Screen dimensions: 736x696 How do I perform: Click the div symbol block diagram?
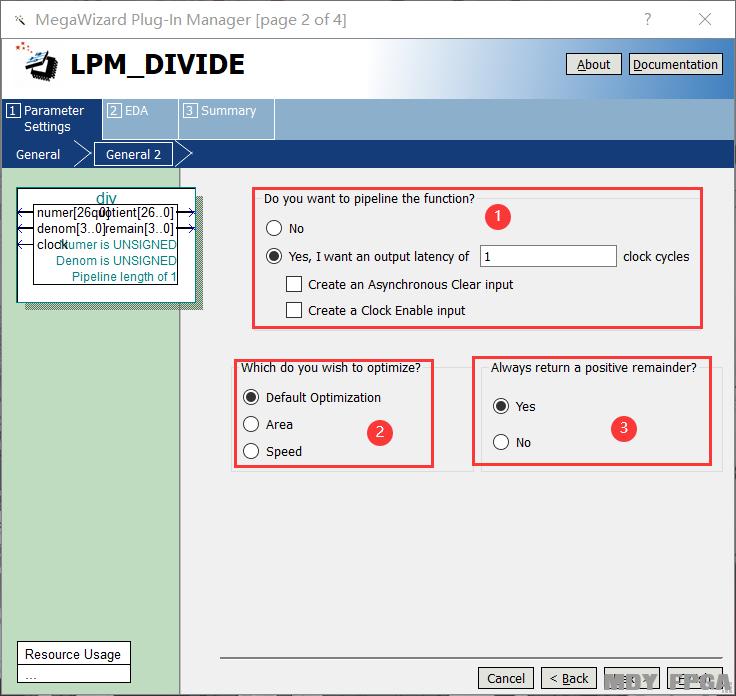point(106,245)
